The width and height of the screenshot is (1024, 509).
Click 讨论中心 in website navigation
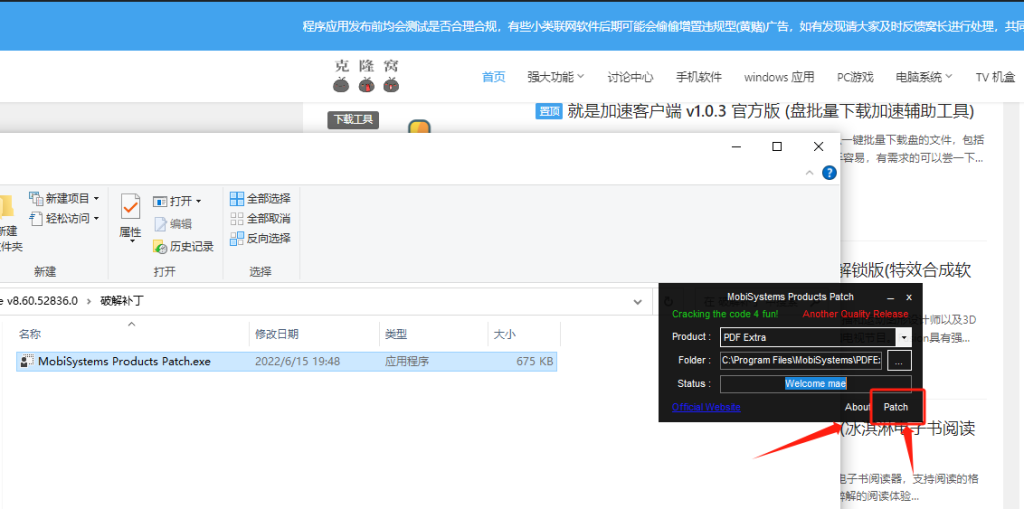tap(630, 77)
